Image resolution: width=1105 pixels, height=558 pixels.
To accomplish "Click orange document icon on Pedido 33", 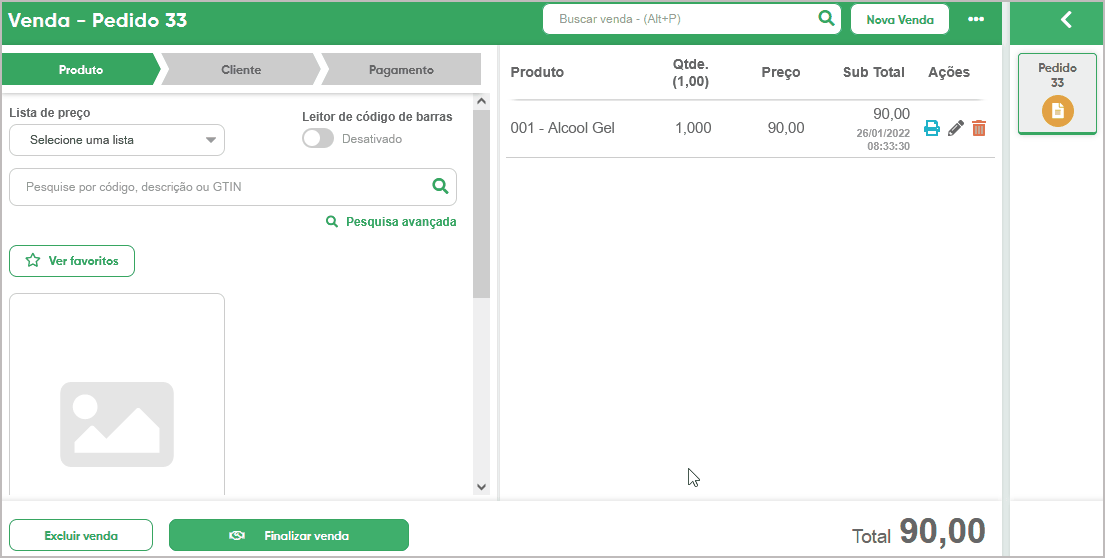I will tap(1057, 111).
